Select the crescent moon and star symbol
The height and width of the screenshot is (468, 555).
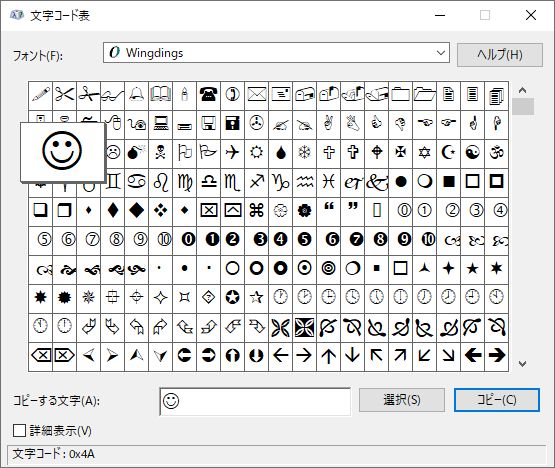[x=448, y=153]
